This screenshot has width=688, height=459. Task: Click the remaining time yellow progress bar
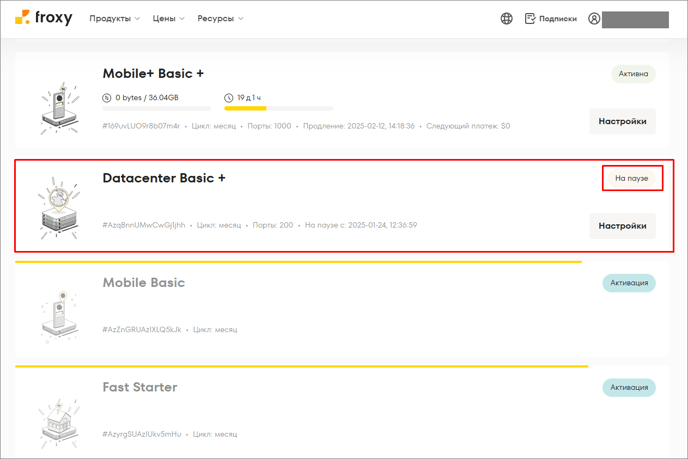(x=279, y=108)
